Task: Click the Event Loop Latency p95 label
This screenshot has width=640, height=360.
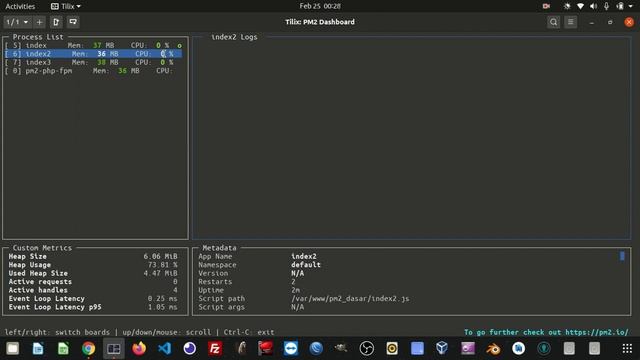Action: 55,307
